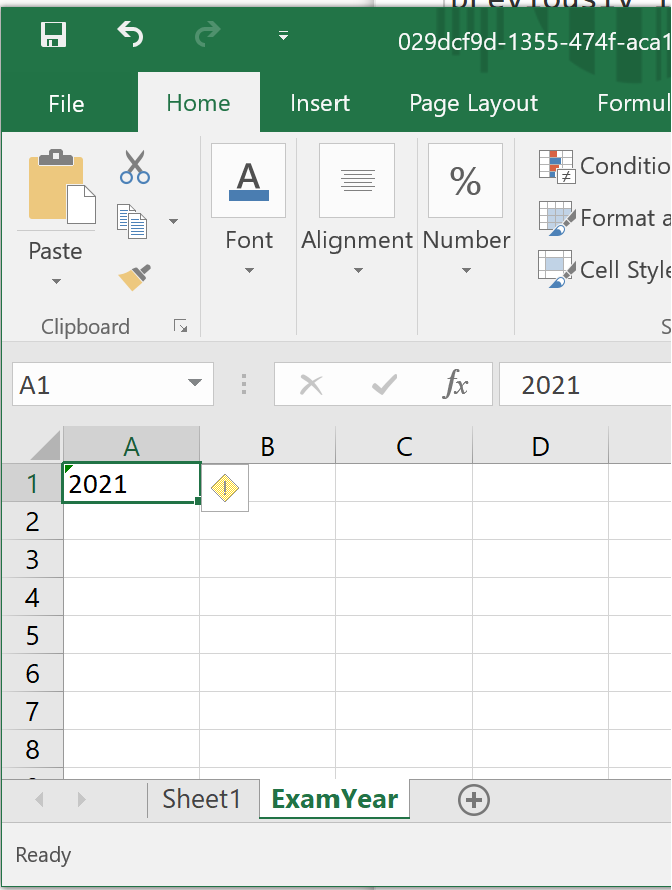The height and width of the screenshot is (890, 672).
Task: Click the Copy icon in Clipboard group
Action: (x=132, y=220)
